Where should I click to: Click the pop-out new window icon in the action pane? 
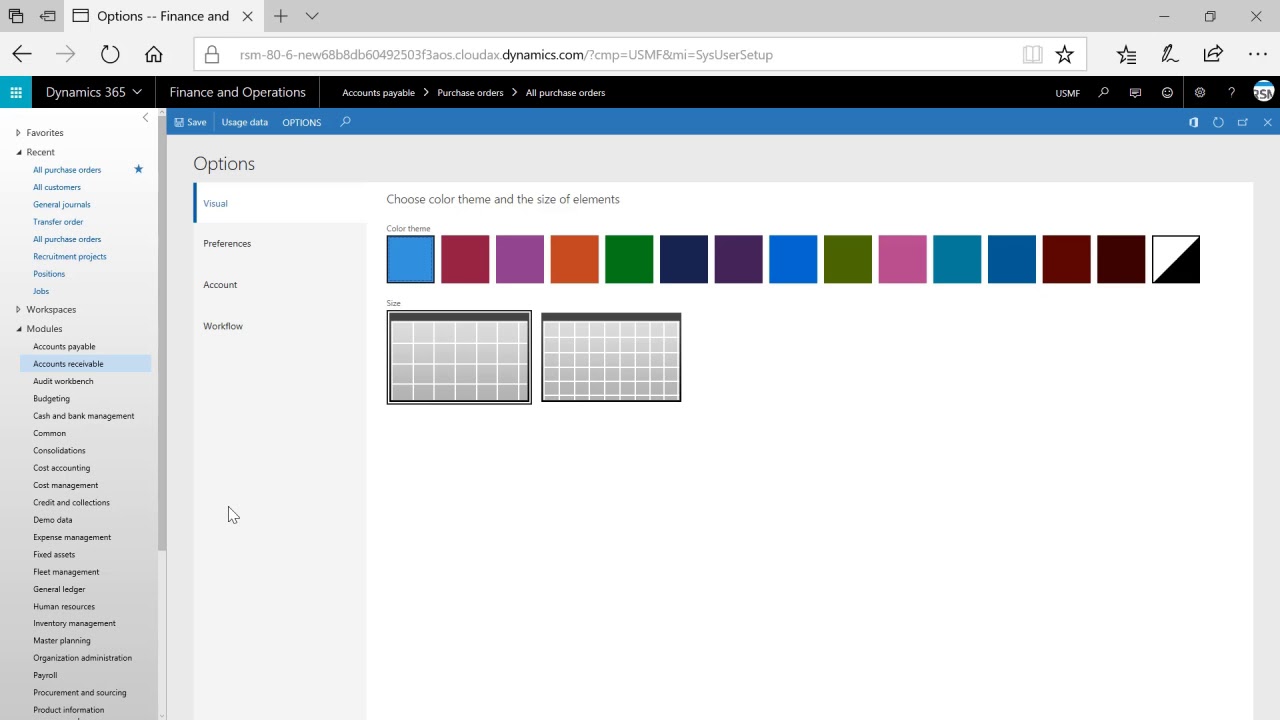(1243, 122)
